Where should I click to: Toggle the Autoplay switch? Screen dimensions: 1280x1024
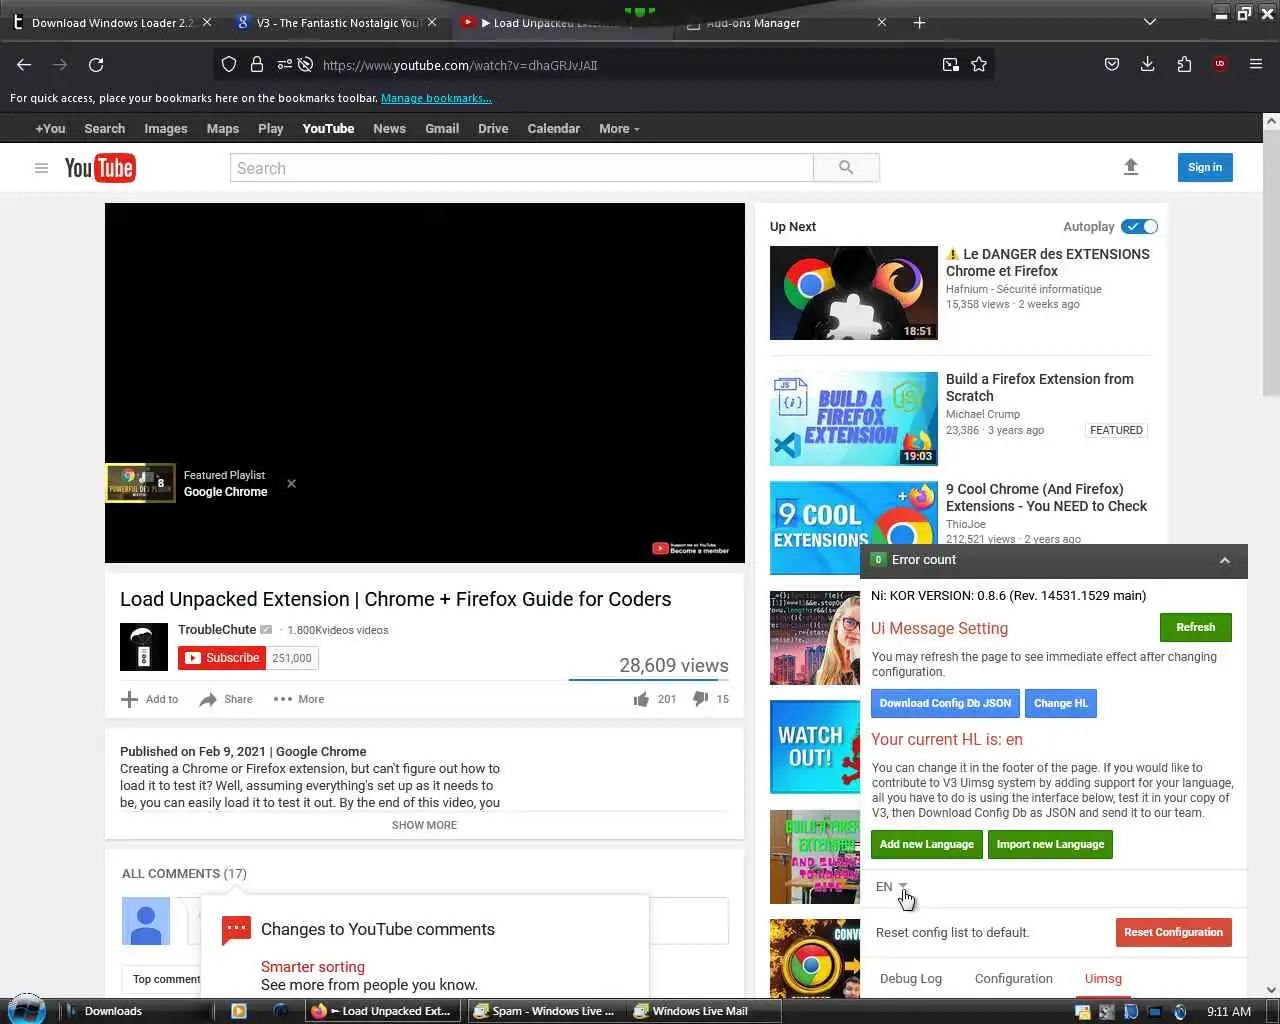tap(1139, 227)
